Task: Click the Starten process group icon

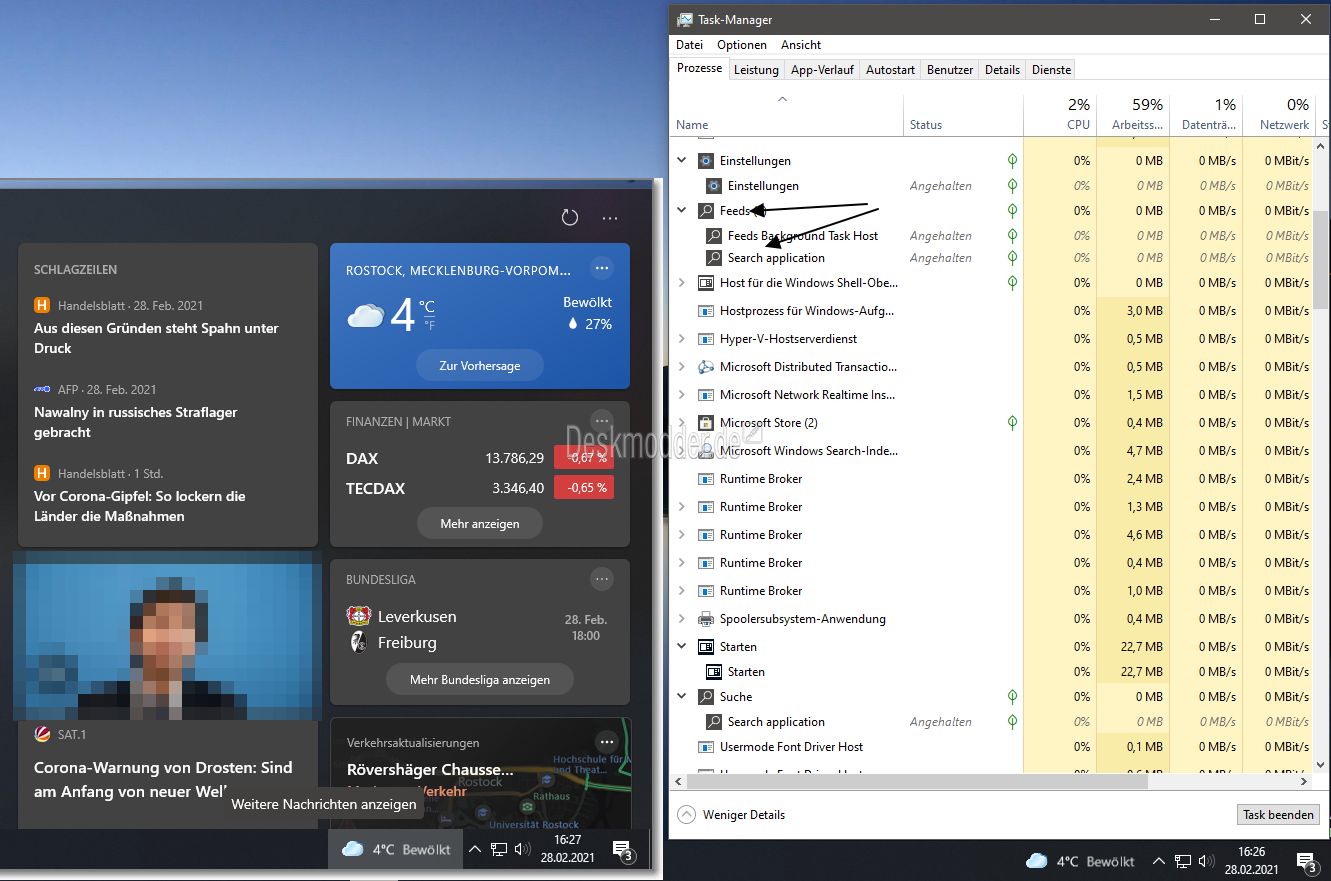Action: [x=705, y=646]
